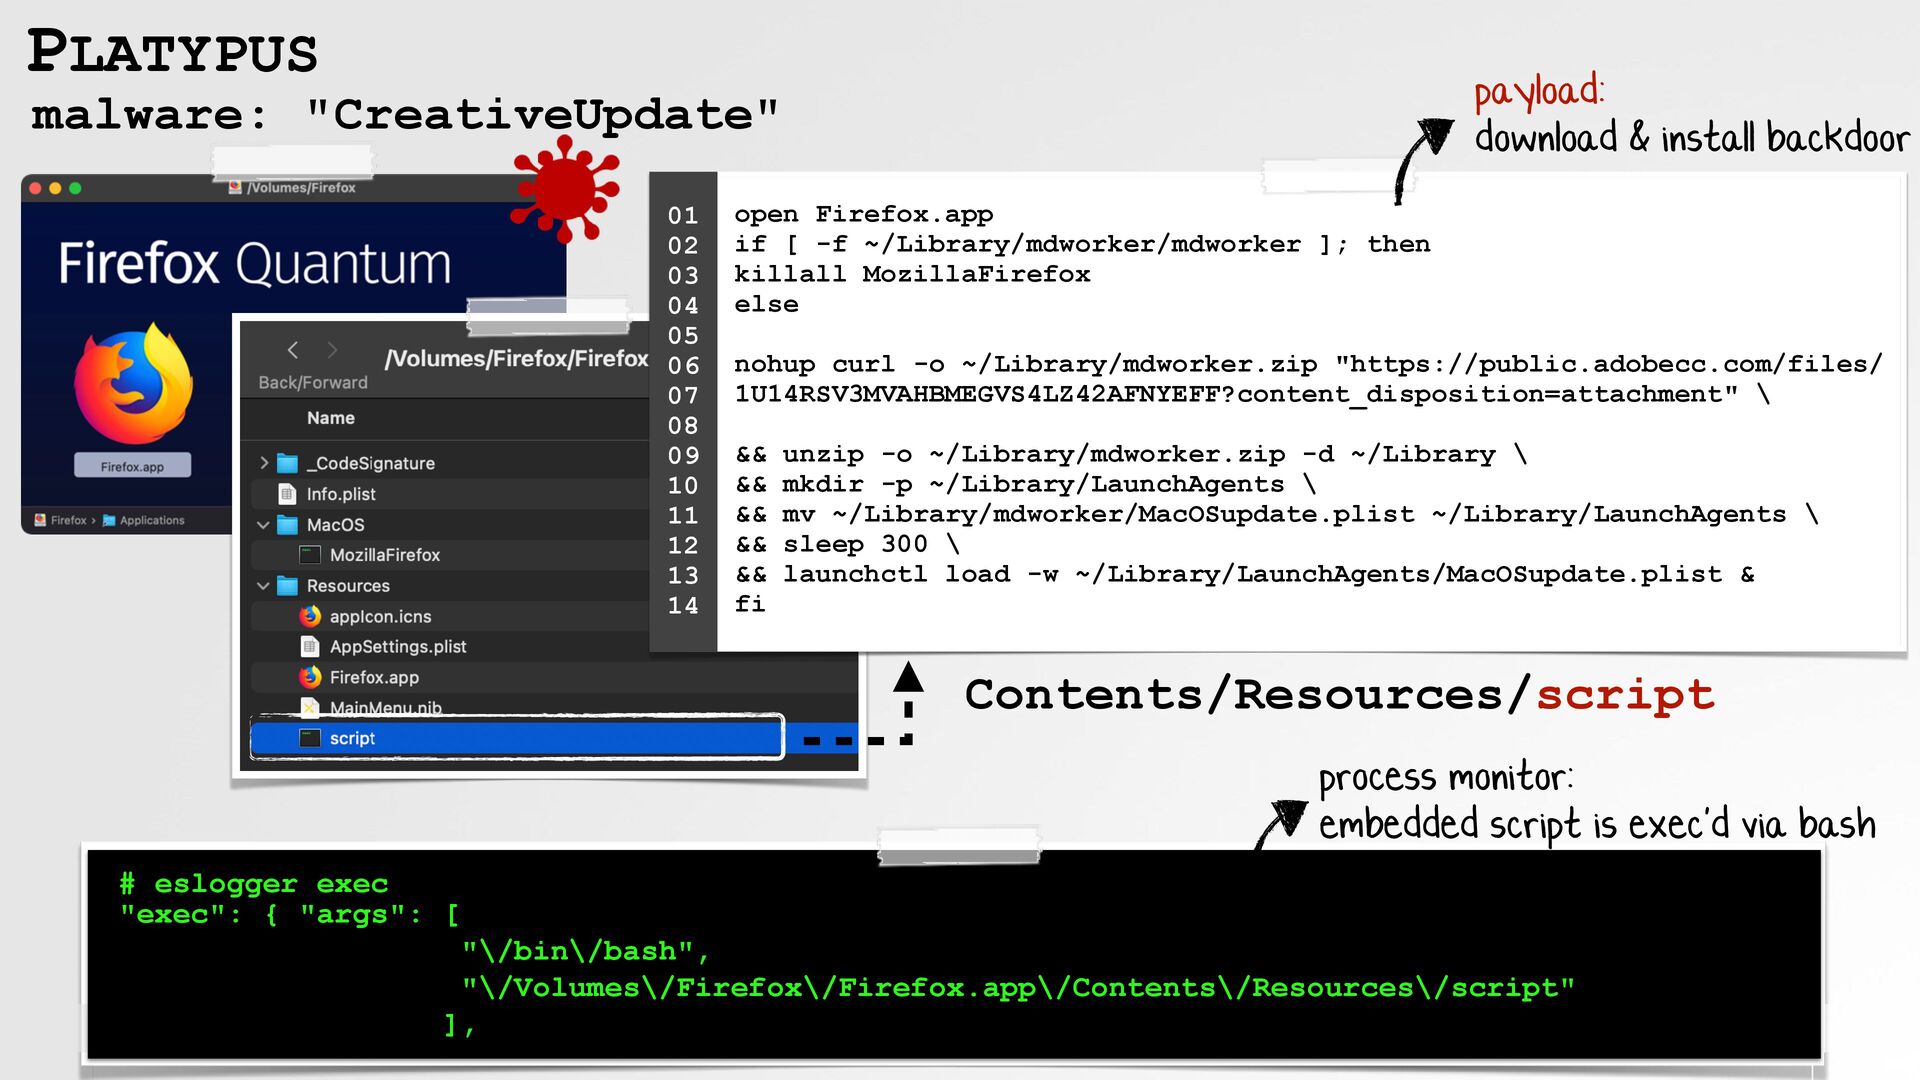This screenshot has height=1080, width=1920.
Task: Select the Firefox.app icon in Resources
Action: click(310, 677)
